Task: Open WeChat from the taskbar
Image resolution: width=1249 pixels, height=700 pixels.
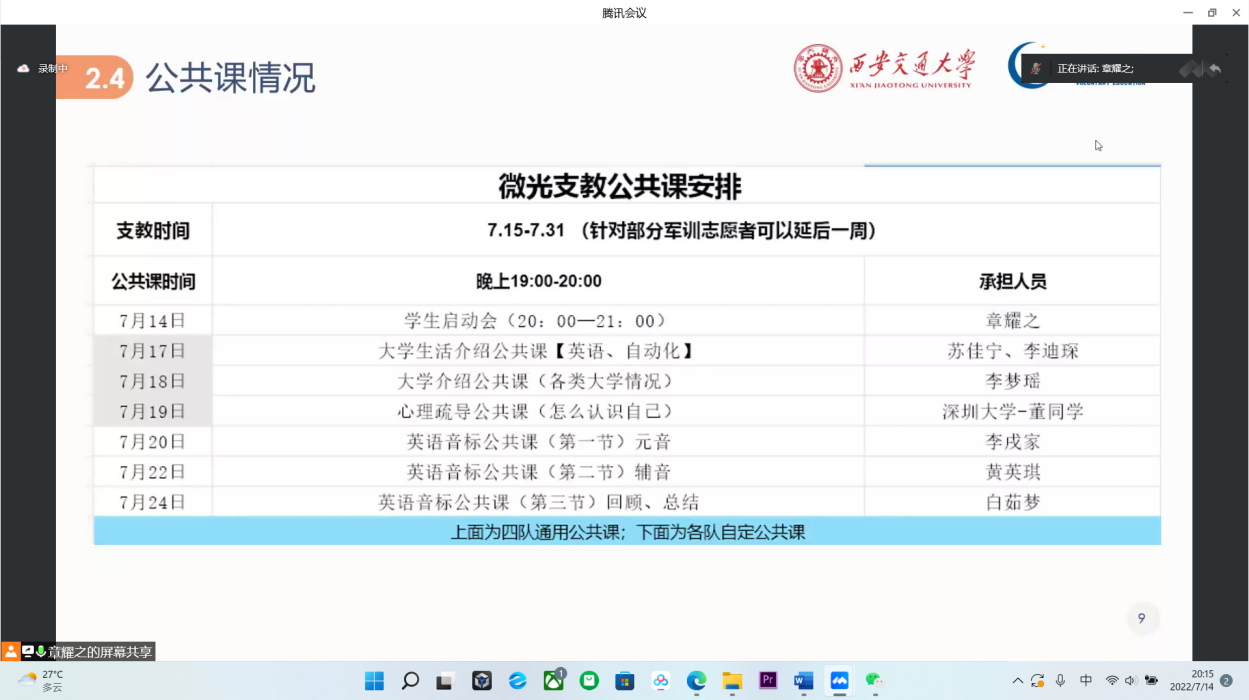Action: 875,681
